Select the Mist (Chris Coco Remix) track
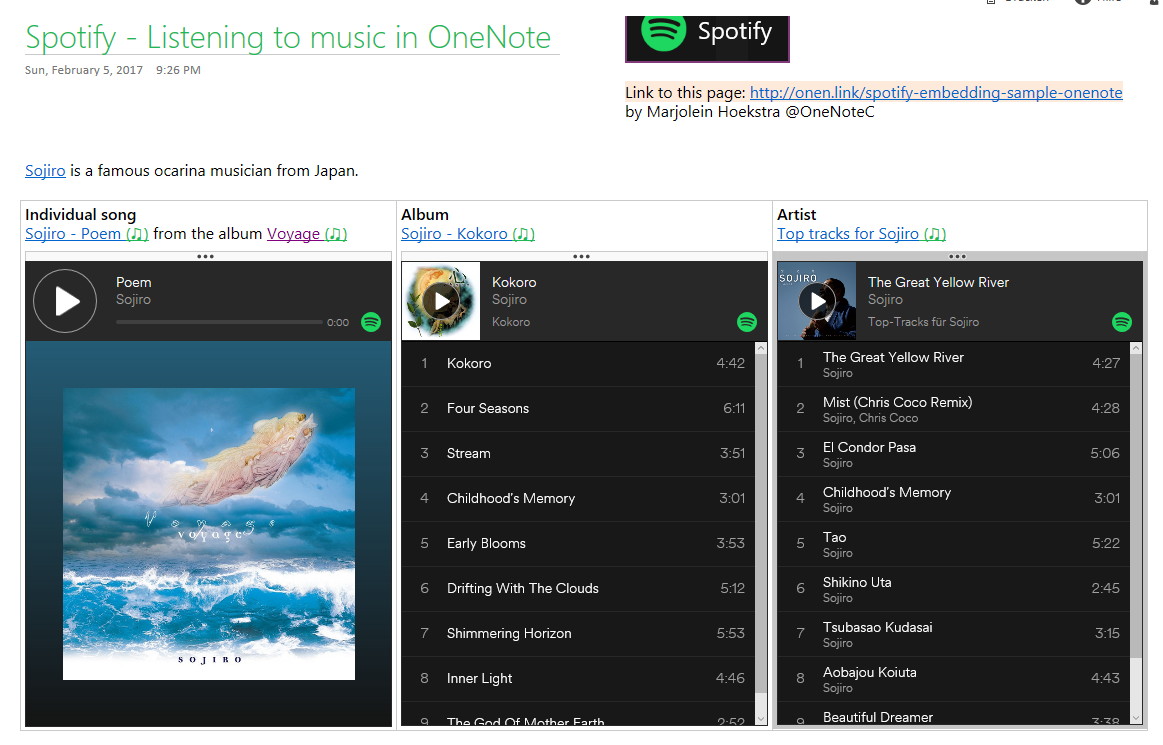This screenshot has height=745, width=1163. [x=954, y=409]
